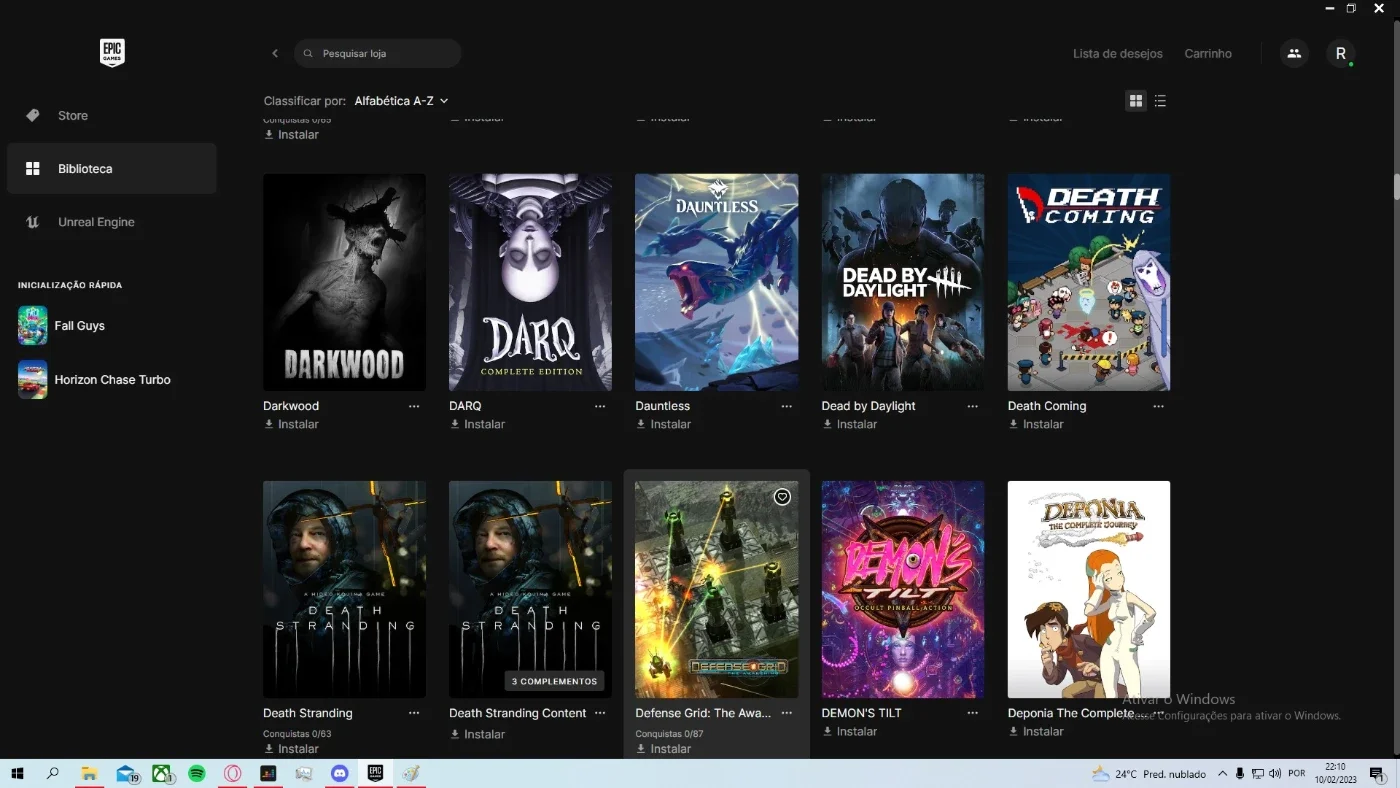The image size is (1400, 788).
Task: Install Death Coming
Action: (1035, 424)
